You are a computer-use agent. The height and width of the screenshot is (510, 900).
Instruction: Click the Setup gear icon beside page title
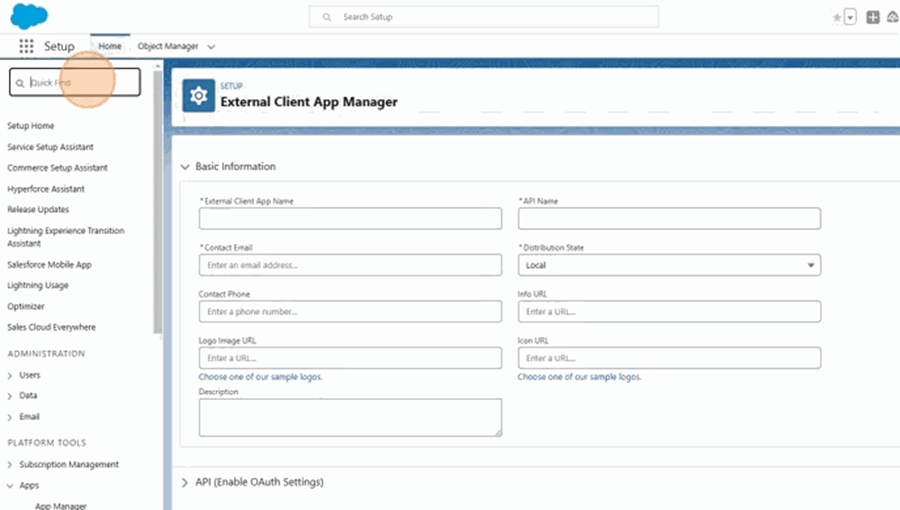(199, 96)
